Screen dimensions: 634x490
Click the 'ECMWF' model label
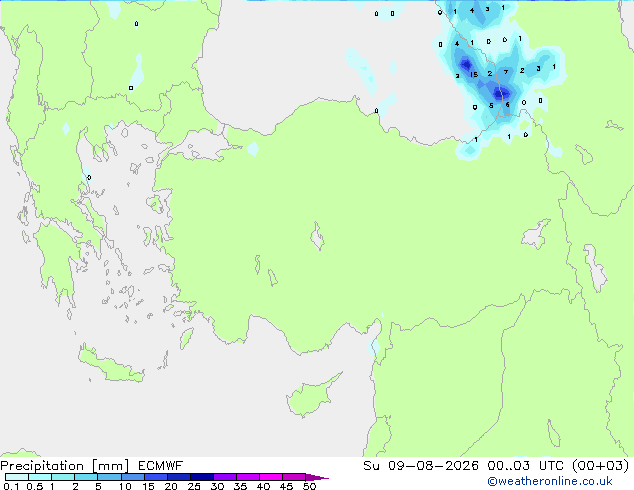(161, 466)
